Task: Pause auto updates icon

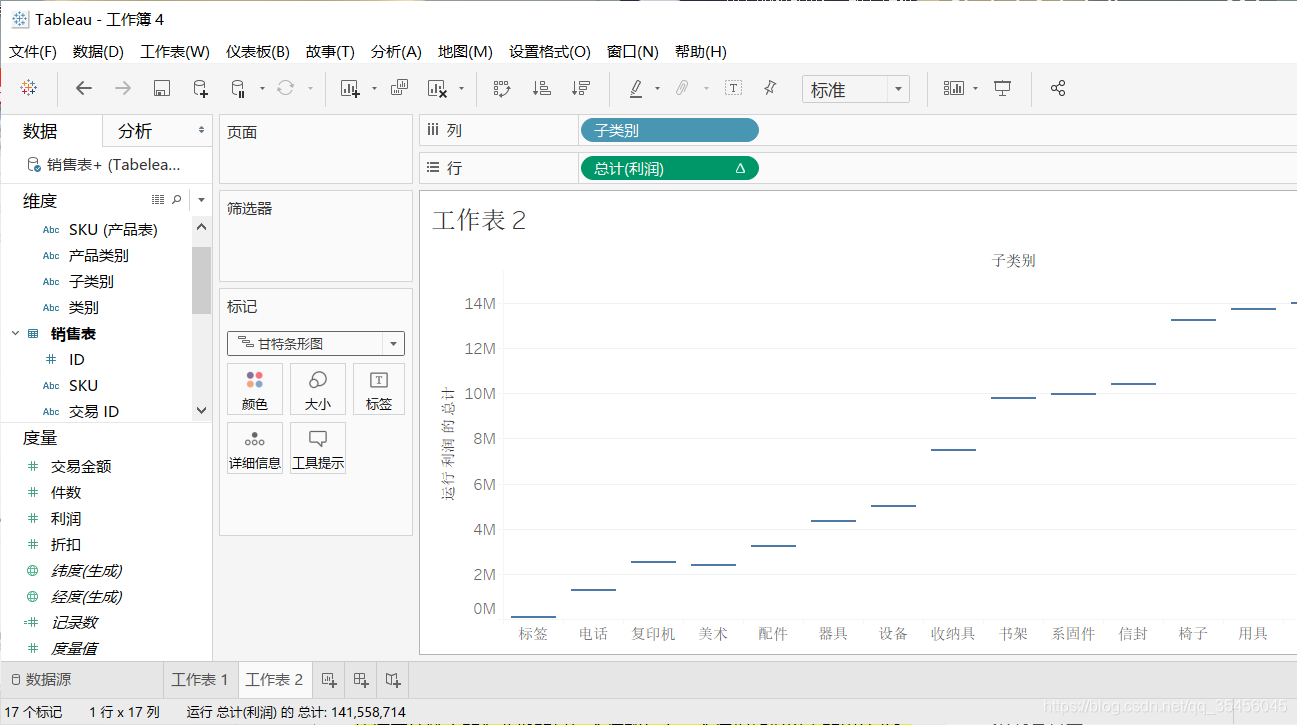Action: click(x=238, y=88)
